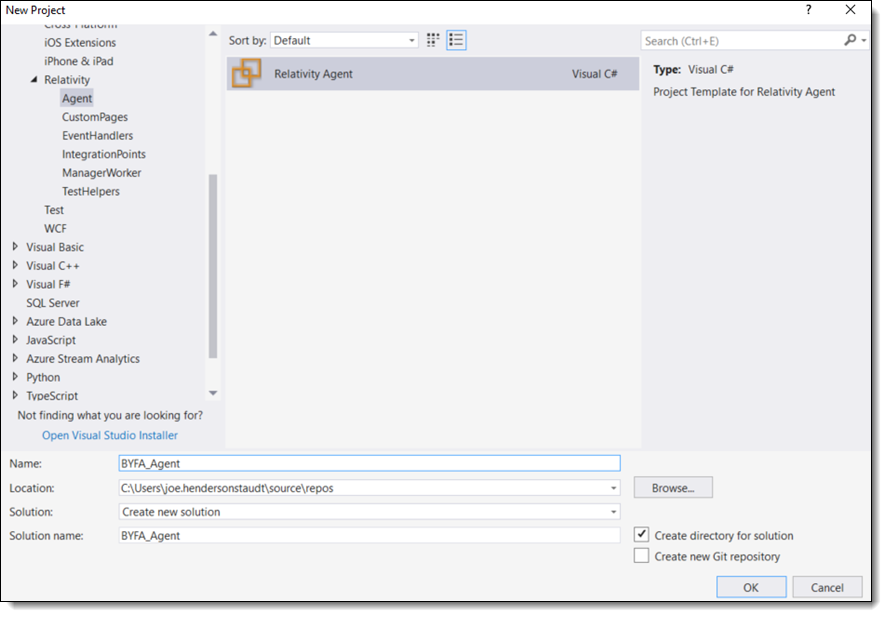Switch to medium icons list view
The height and width of the screenshot is (617, 887).
[456, 40]
